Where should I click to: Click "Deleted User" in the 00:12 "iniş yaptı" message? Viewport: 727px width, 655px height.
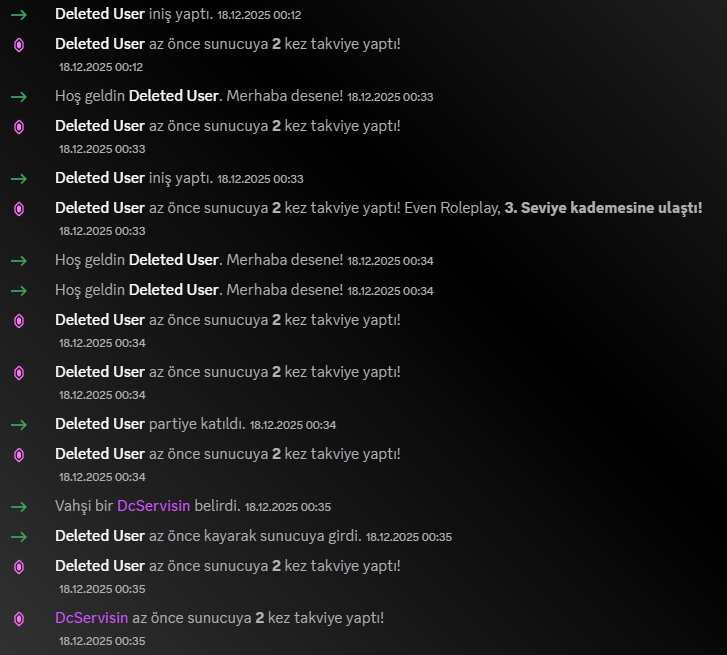tap(100, 14)
